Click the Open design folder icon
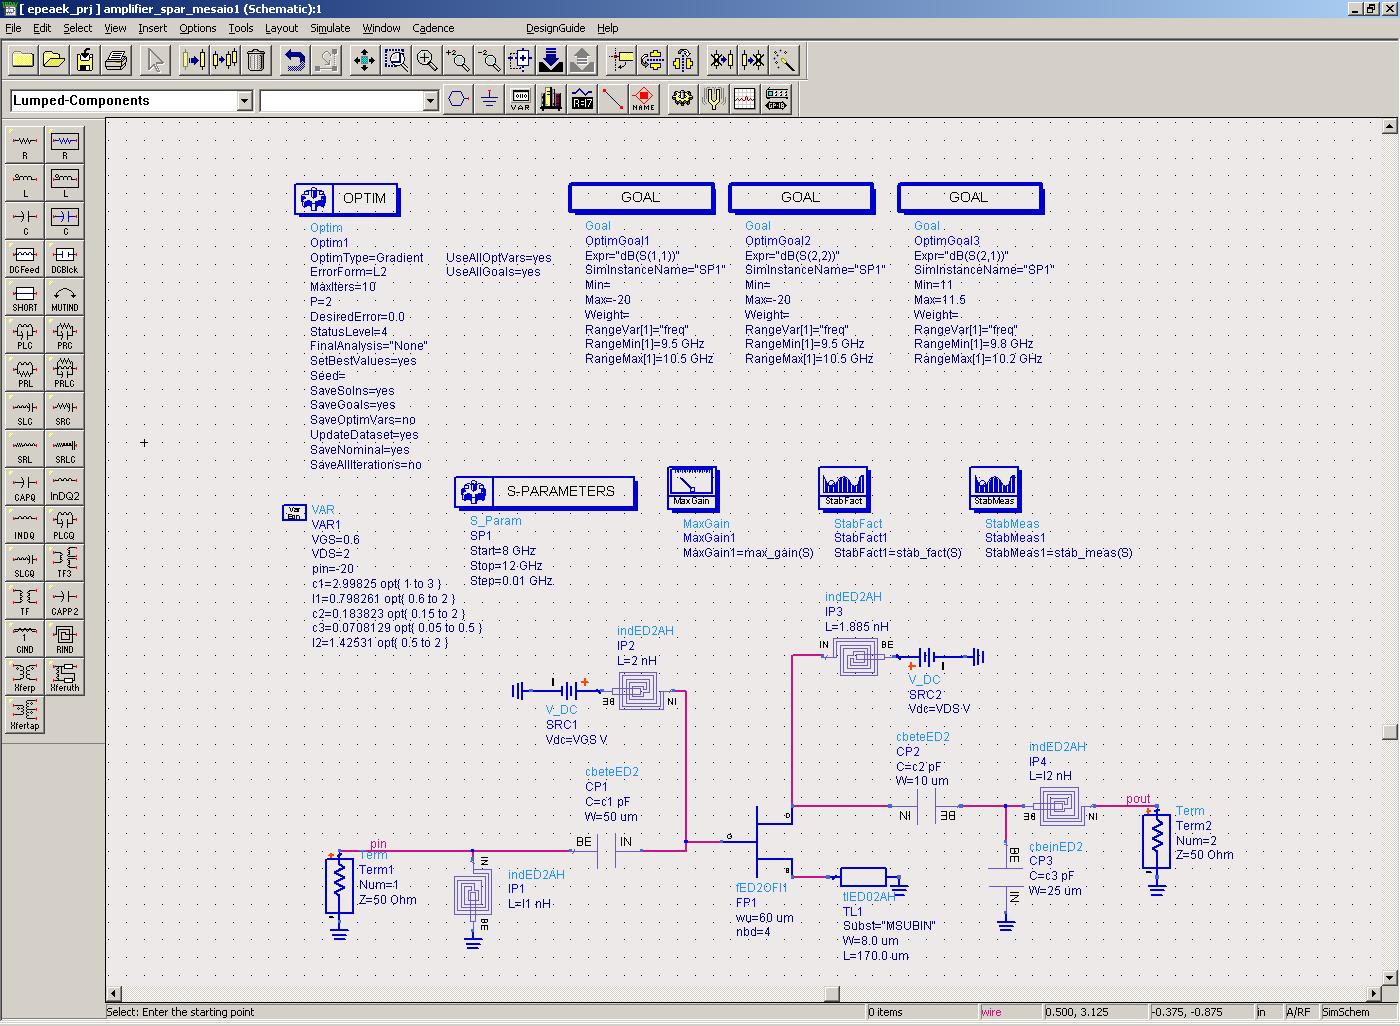 54,60
